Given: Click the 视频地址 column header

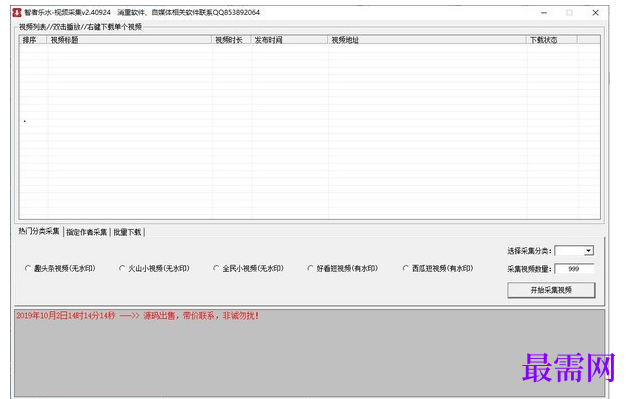Looking at the screenshot, I should pos(427,40).
